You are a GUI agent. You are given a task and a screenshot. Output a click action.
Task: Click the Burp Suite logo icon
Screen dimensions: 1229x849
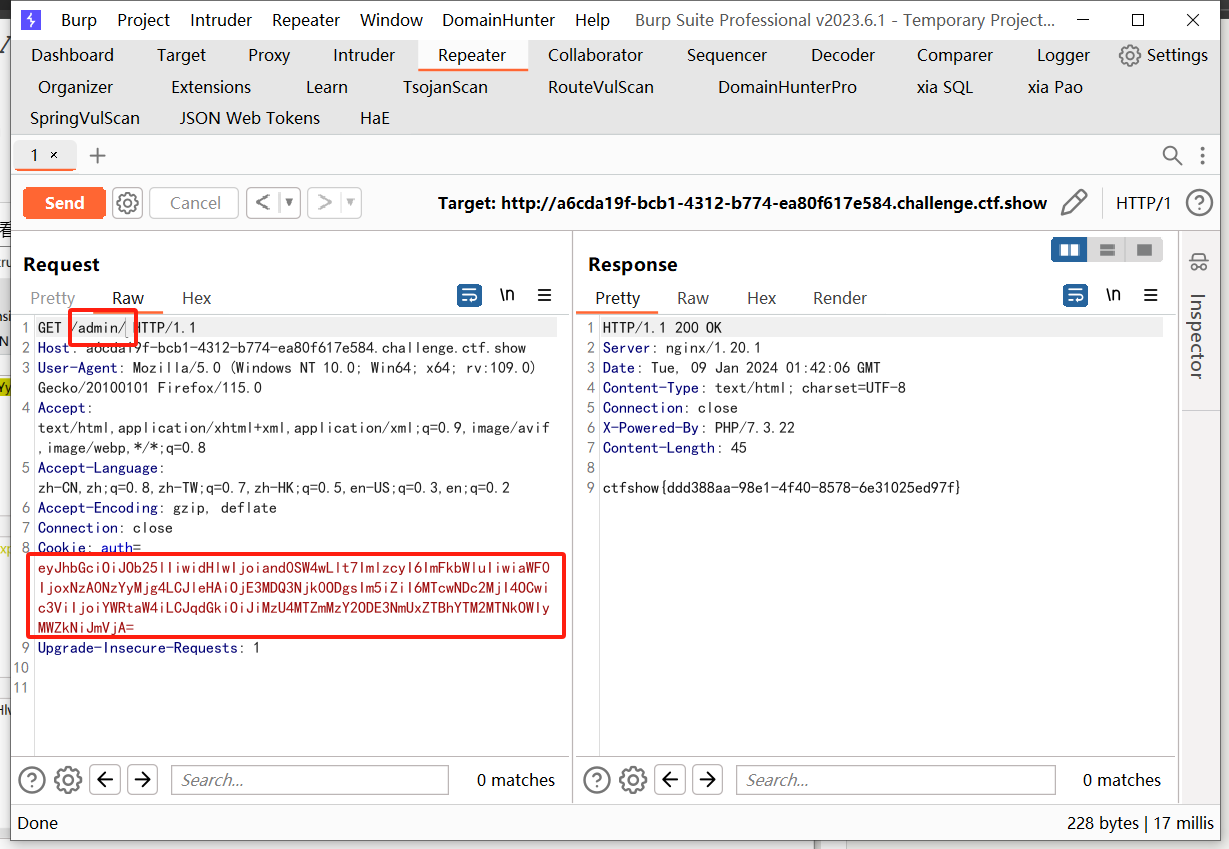point(31,20)
